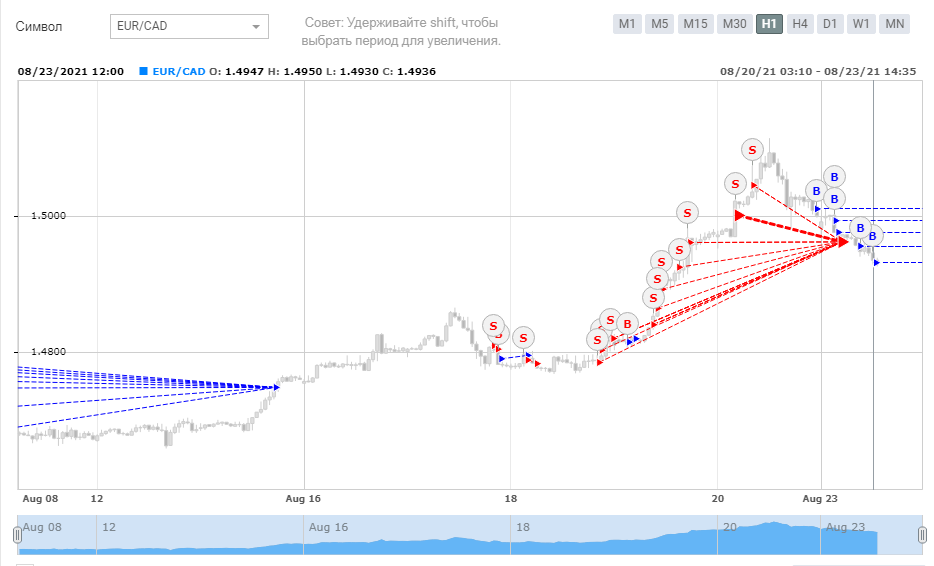The width and height of the screenshot is (934, 566).
Task: Click the lone B marker among Aug 19 sells
Action: 627,324
